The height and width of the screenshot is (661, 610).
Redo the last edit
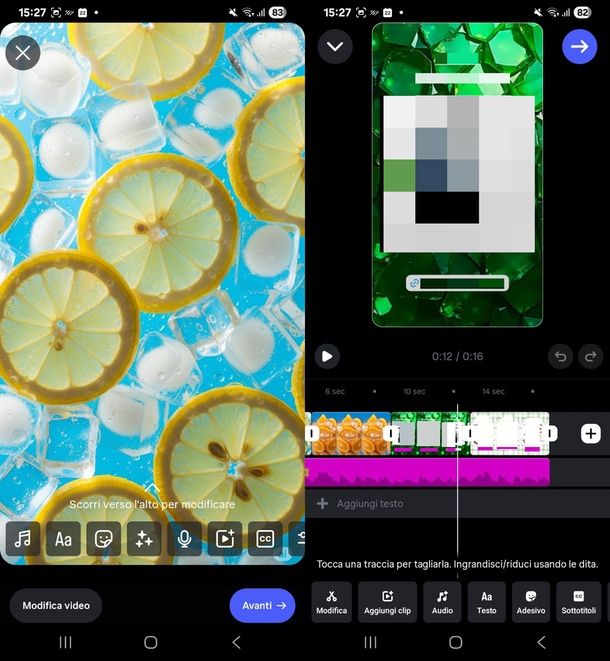click(x=591, y=356)
